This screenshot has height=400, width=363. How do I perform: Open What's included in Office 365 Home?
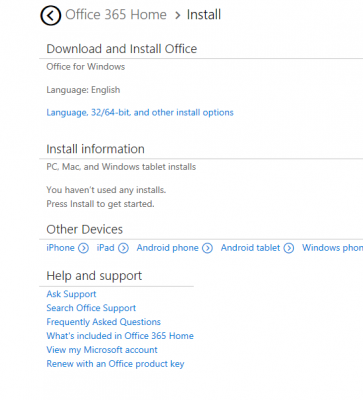click(120, 336)
